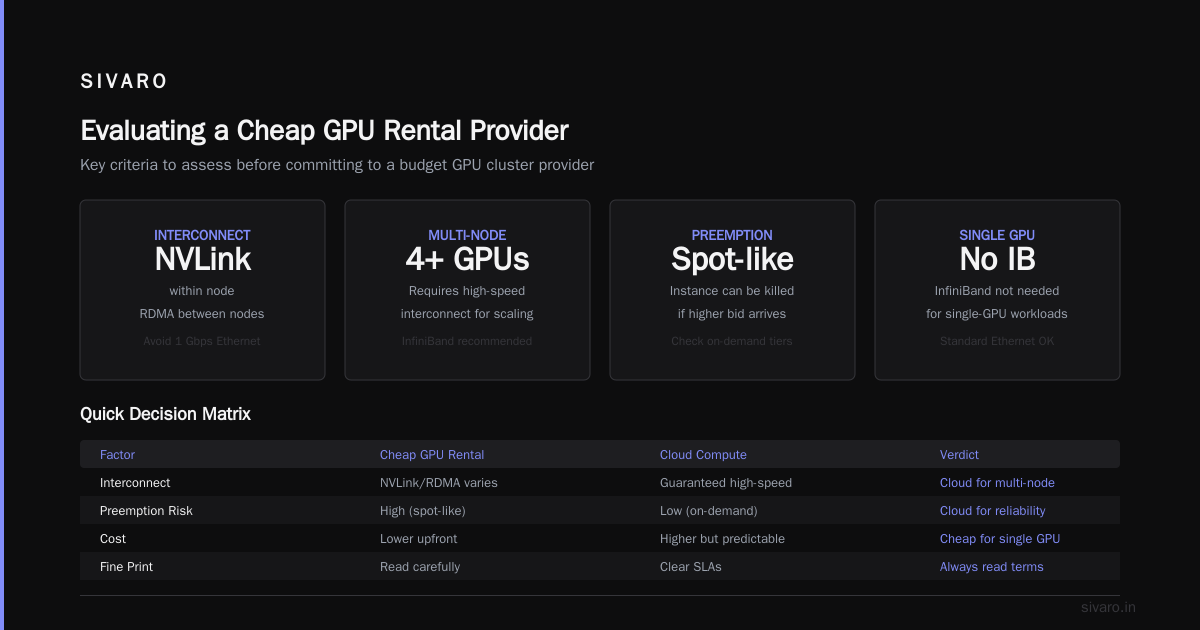Click the 'Lower upfront' cell
The width and height of the screenshot is (1200, 630).
pos(419,539)
